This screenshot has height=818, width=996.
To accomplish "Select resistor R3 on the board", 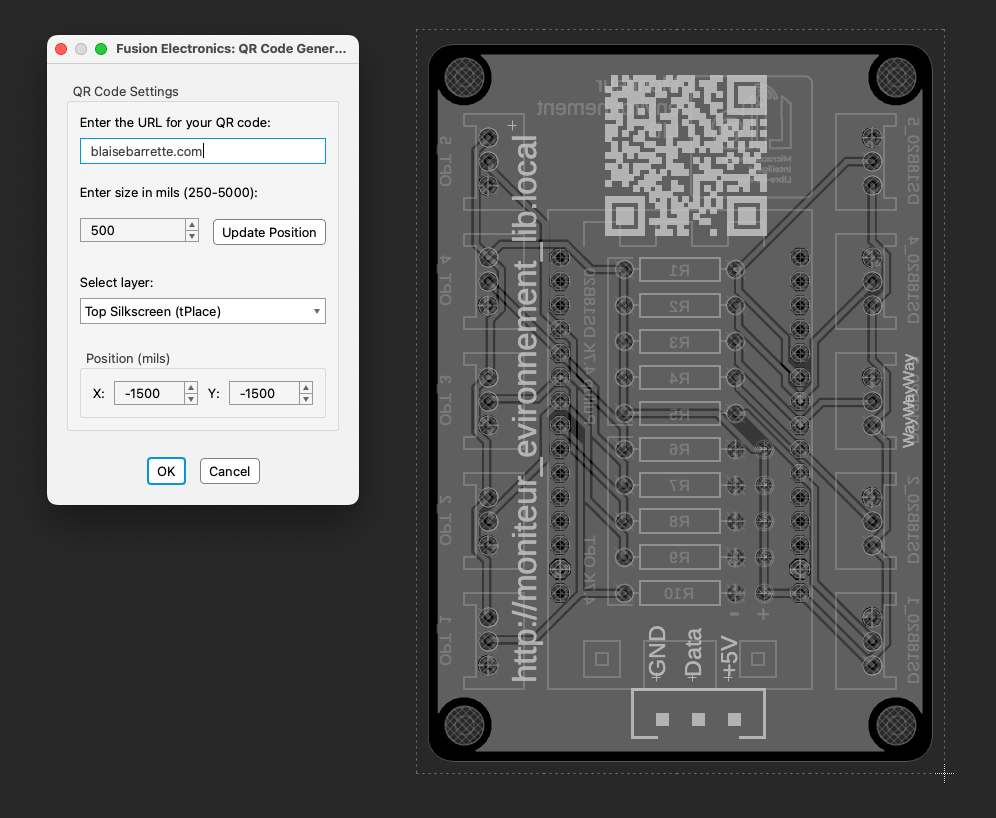I will click(680, 342).
